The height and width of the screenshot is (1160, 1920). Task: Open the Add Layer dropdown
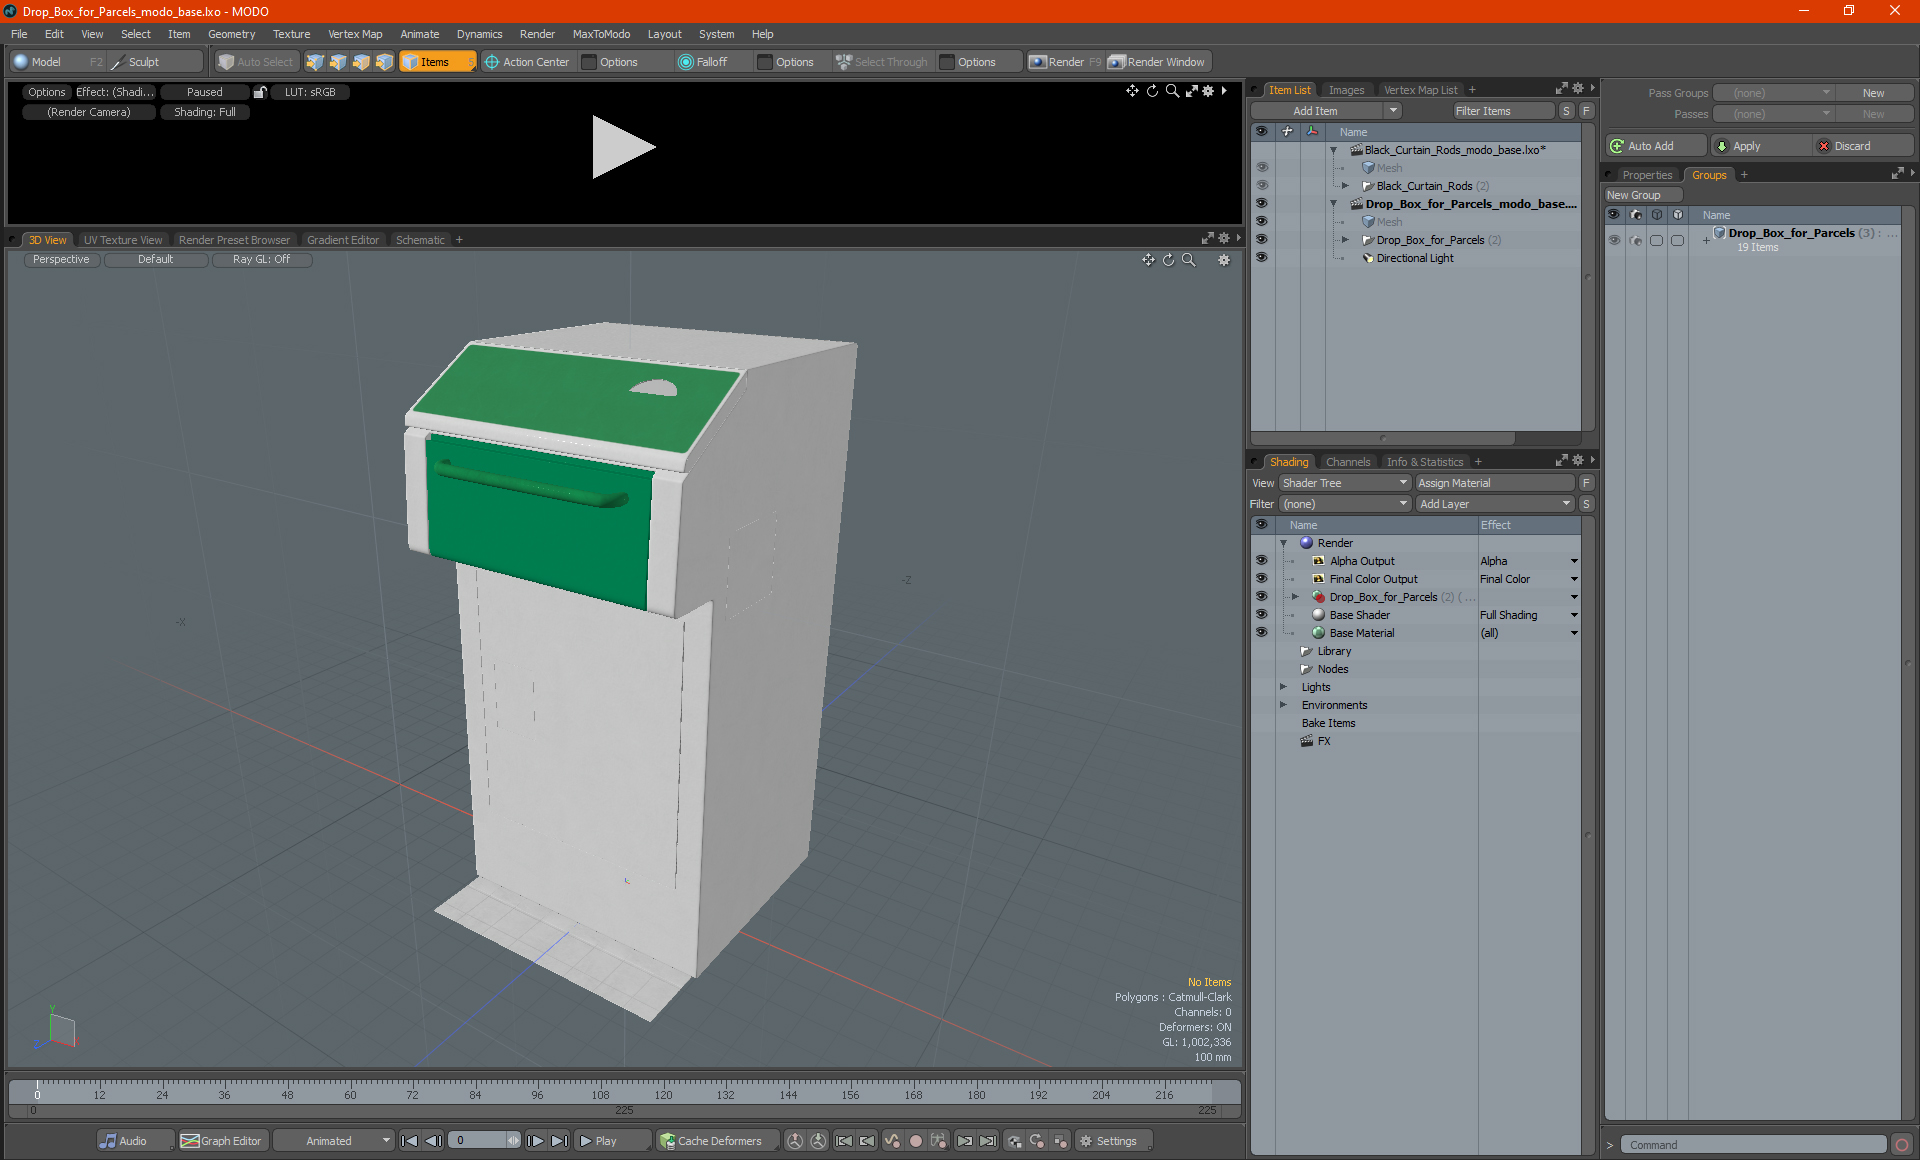click(x=1495, y=504)
